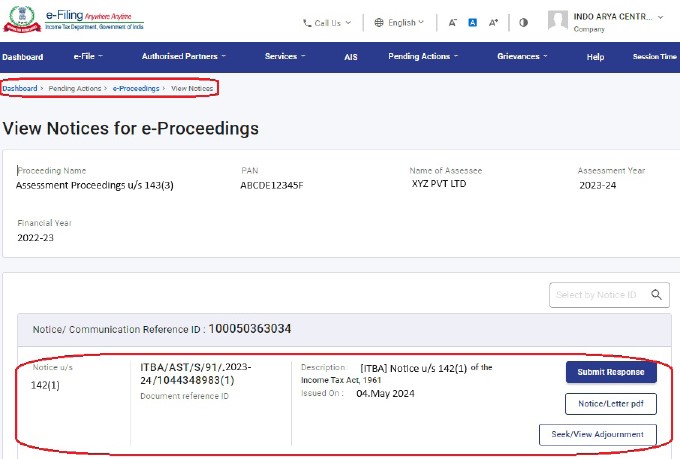This screenshot has height=459, width=680.
Task: Open the e-File dropdown menu
Action: [91, 57]
